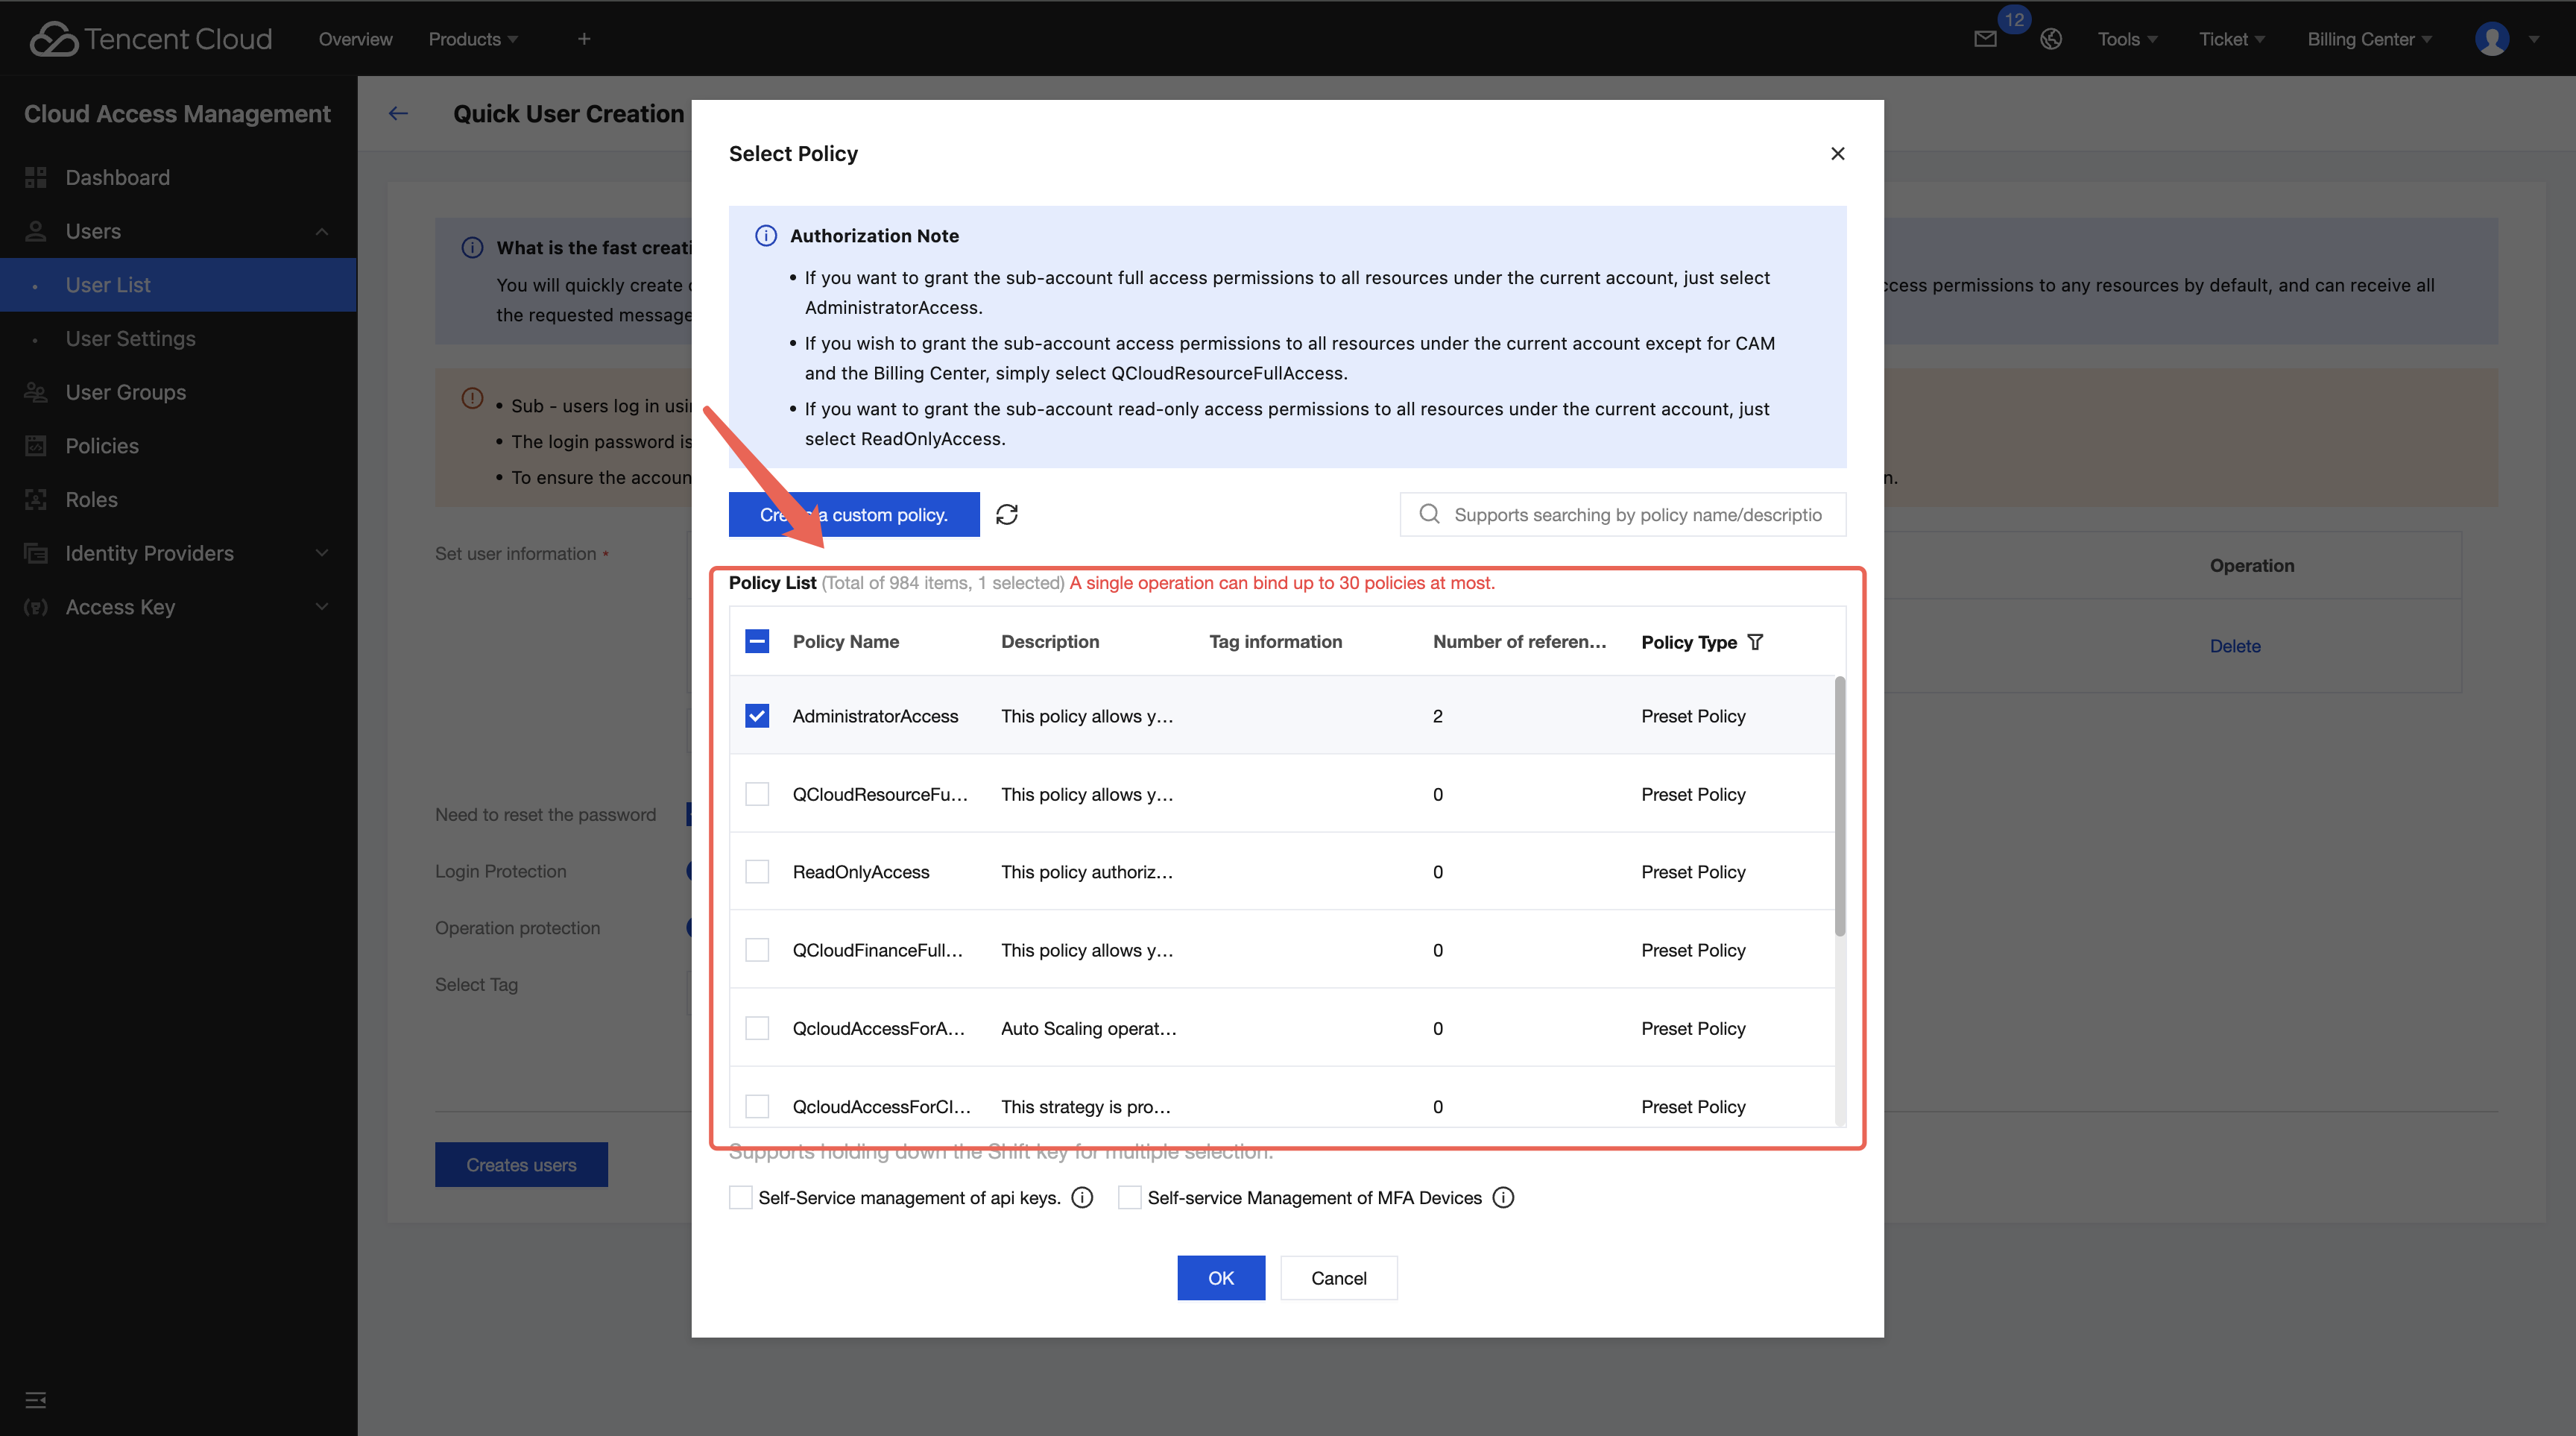Click the globe language icon in header
Viewport: 2576px width, 1436px height.
(2051, 39)
